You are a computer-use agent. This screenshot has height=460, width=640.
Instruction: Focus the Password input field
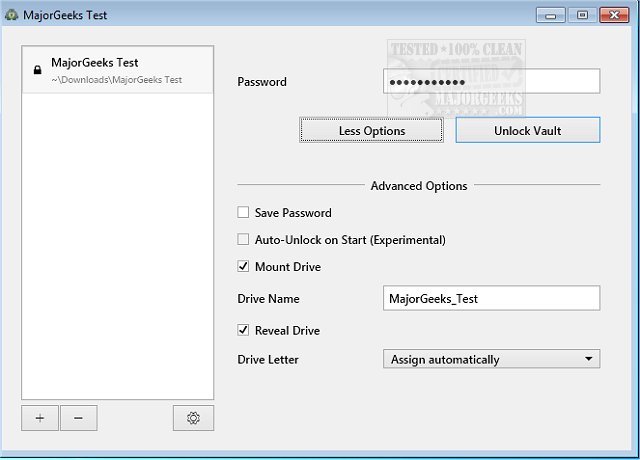(x=491, y=82)
